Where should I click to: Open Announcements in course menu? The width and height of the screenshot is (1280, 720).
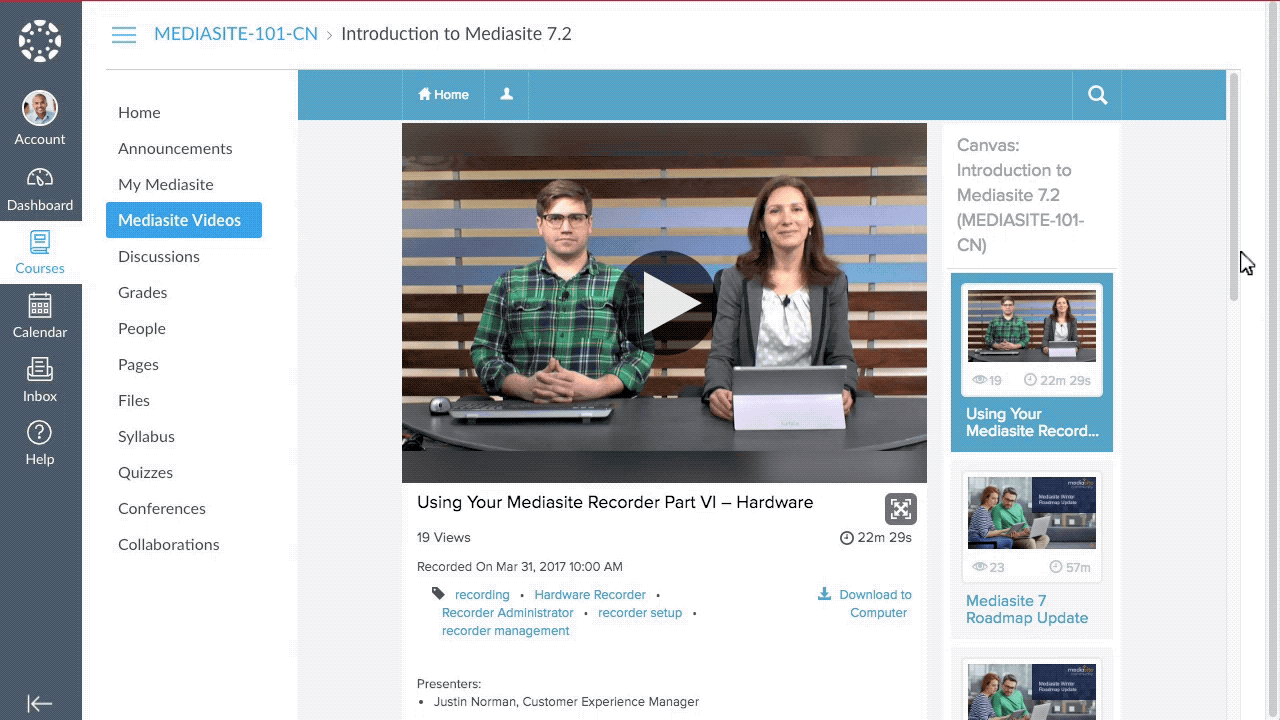click(x=175, y=149)
